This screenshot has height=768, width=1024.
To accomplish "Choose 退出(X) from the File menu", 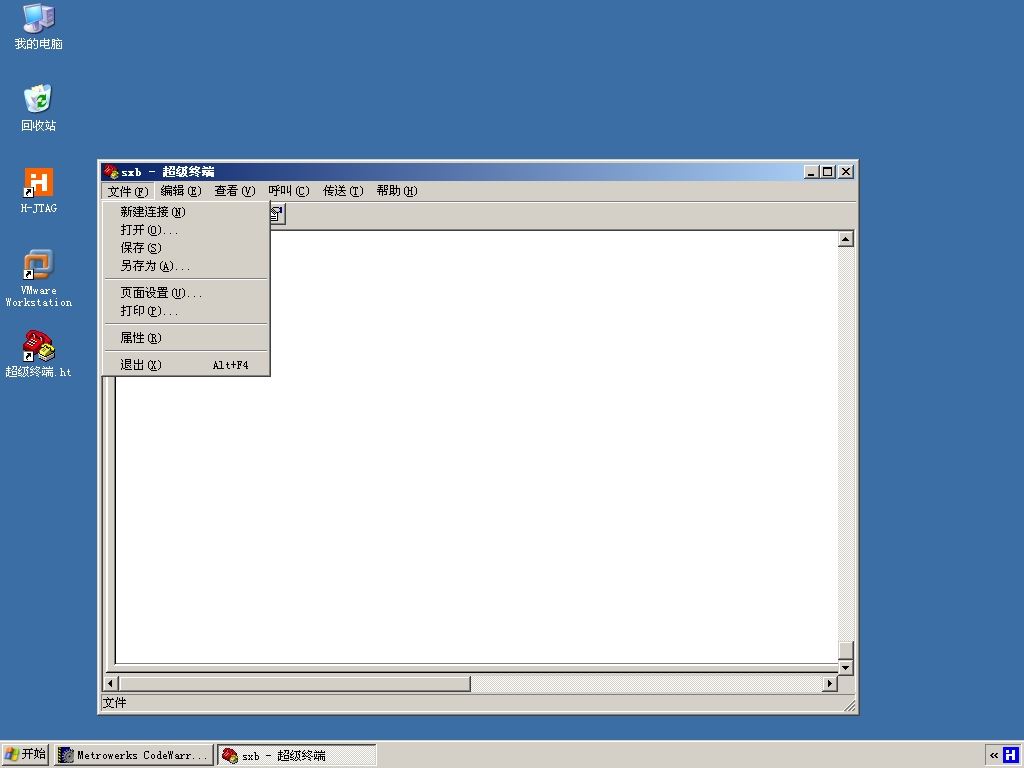I will (x=186, y=364).
